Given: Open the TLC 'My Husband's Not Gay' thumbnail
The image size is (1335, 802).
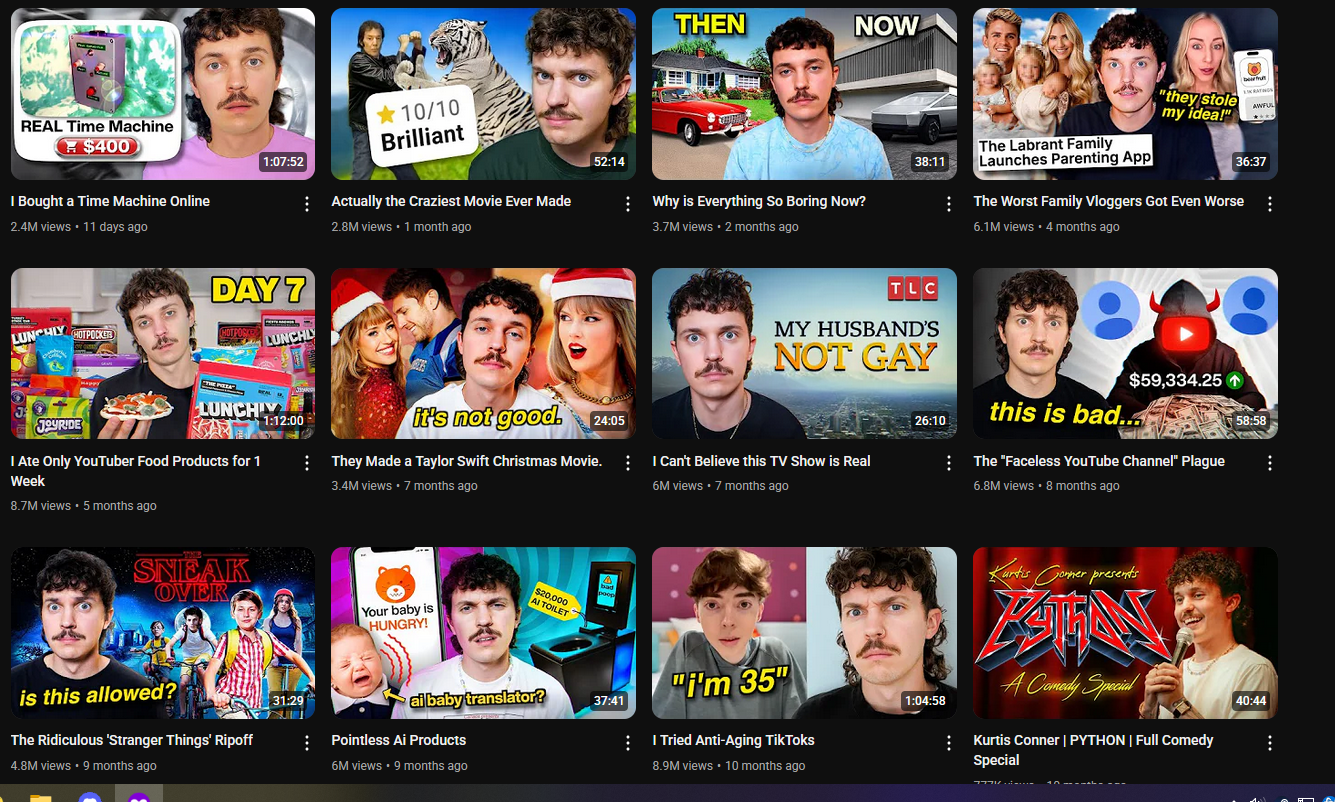Looking at the screenshot, I should [x=805, y=353].
